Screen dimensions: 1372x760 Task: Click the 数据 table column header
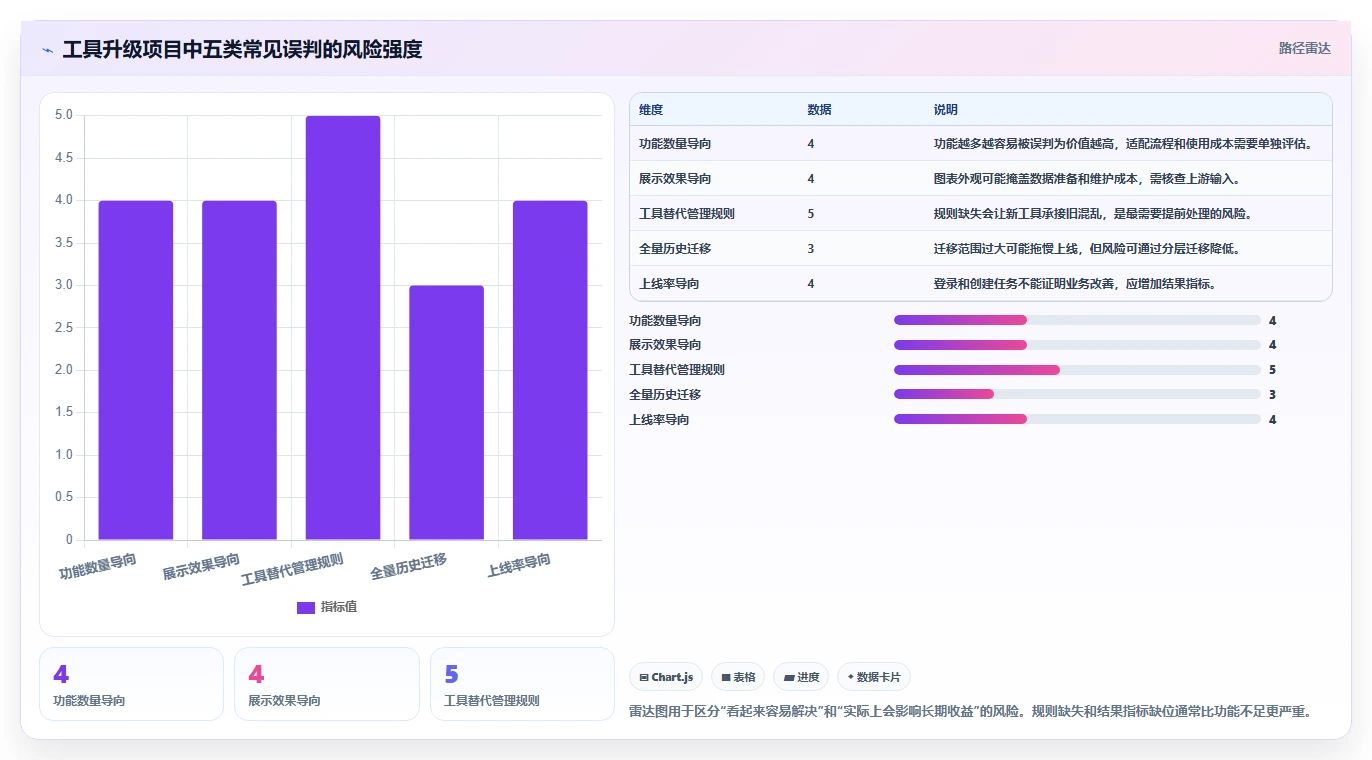pos(819,110)
